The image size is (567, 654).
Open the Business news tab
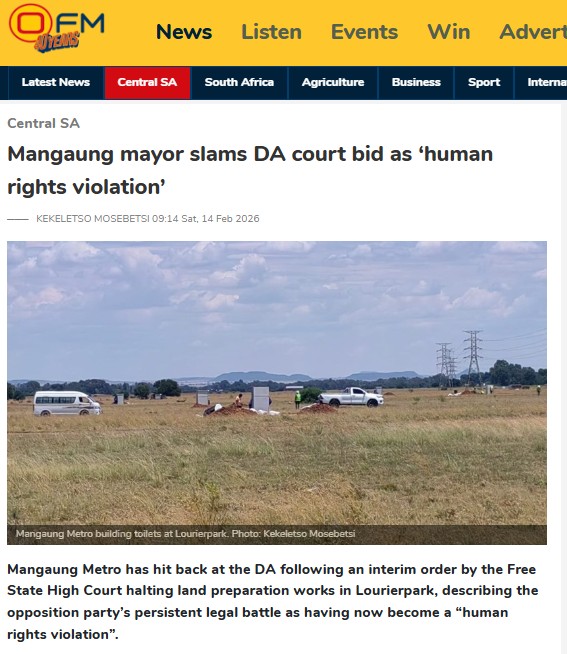click(x=416, y=83)
